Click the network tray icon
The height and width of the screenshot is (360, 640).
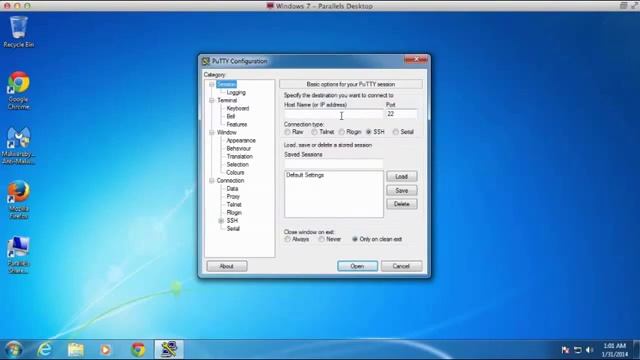click(x=578, y=350)
